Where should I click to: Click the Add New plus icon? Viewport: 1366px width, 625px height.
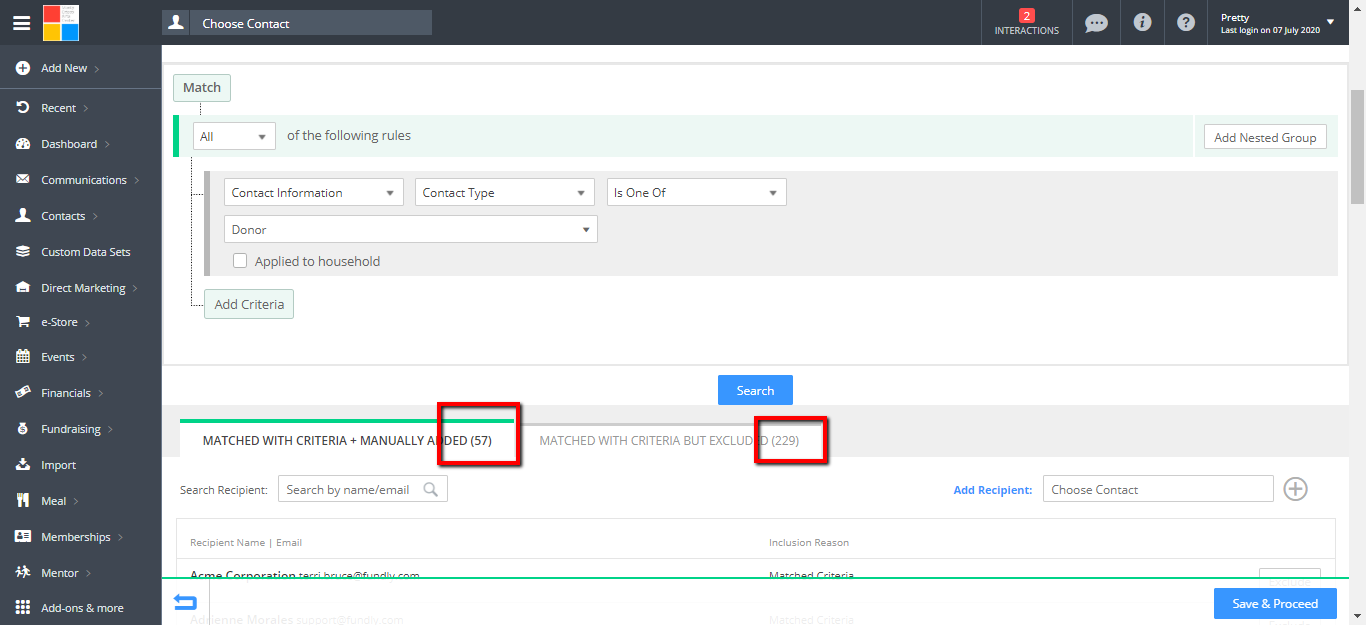(22, 68)
